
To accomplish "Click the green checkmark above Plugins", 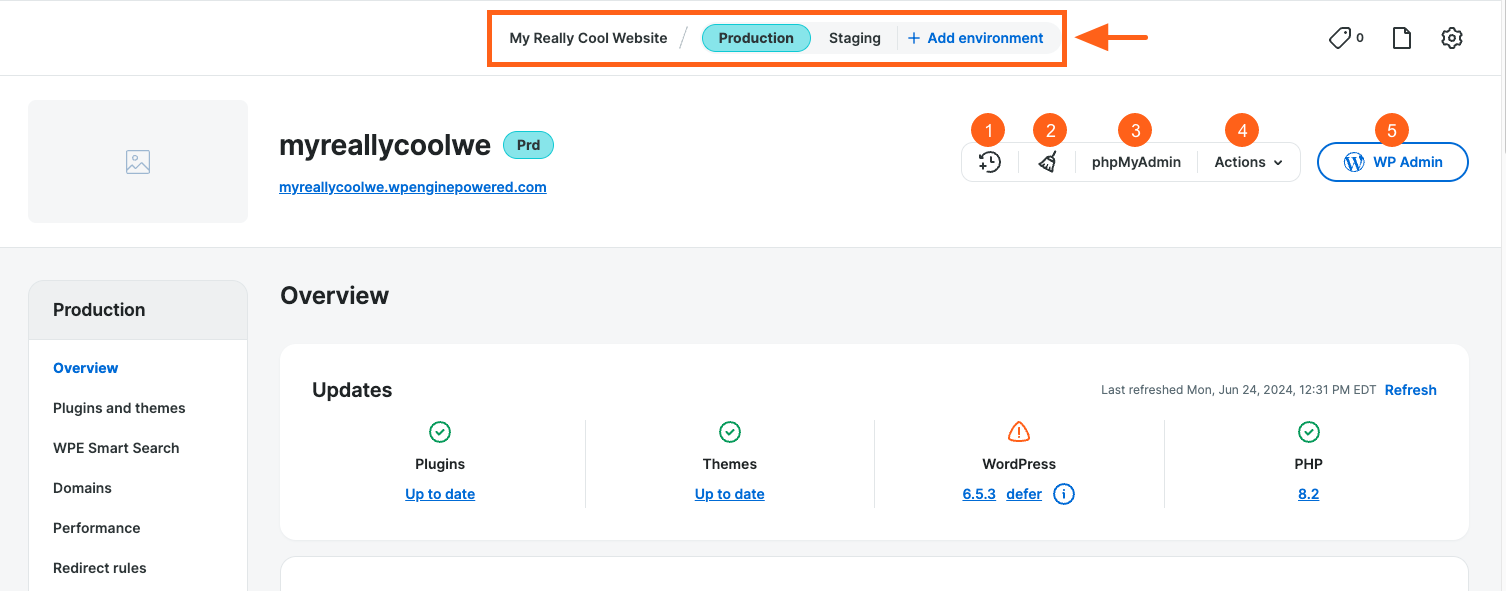I will pos(439,431).
